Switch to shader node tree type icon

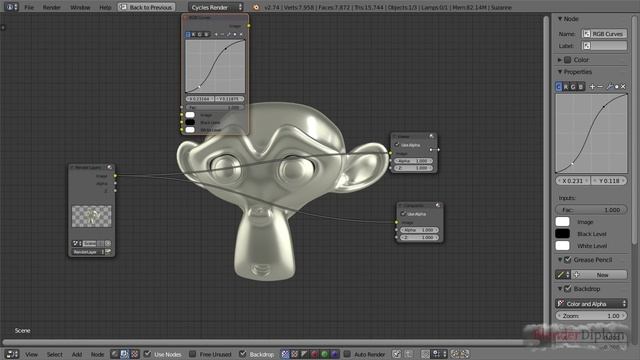[x=115, y=354]
